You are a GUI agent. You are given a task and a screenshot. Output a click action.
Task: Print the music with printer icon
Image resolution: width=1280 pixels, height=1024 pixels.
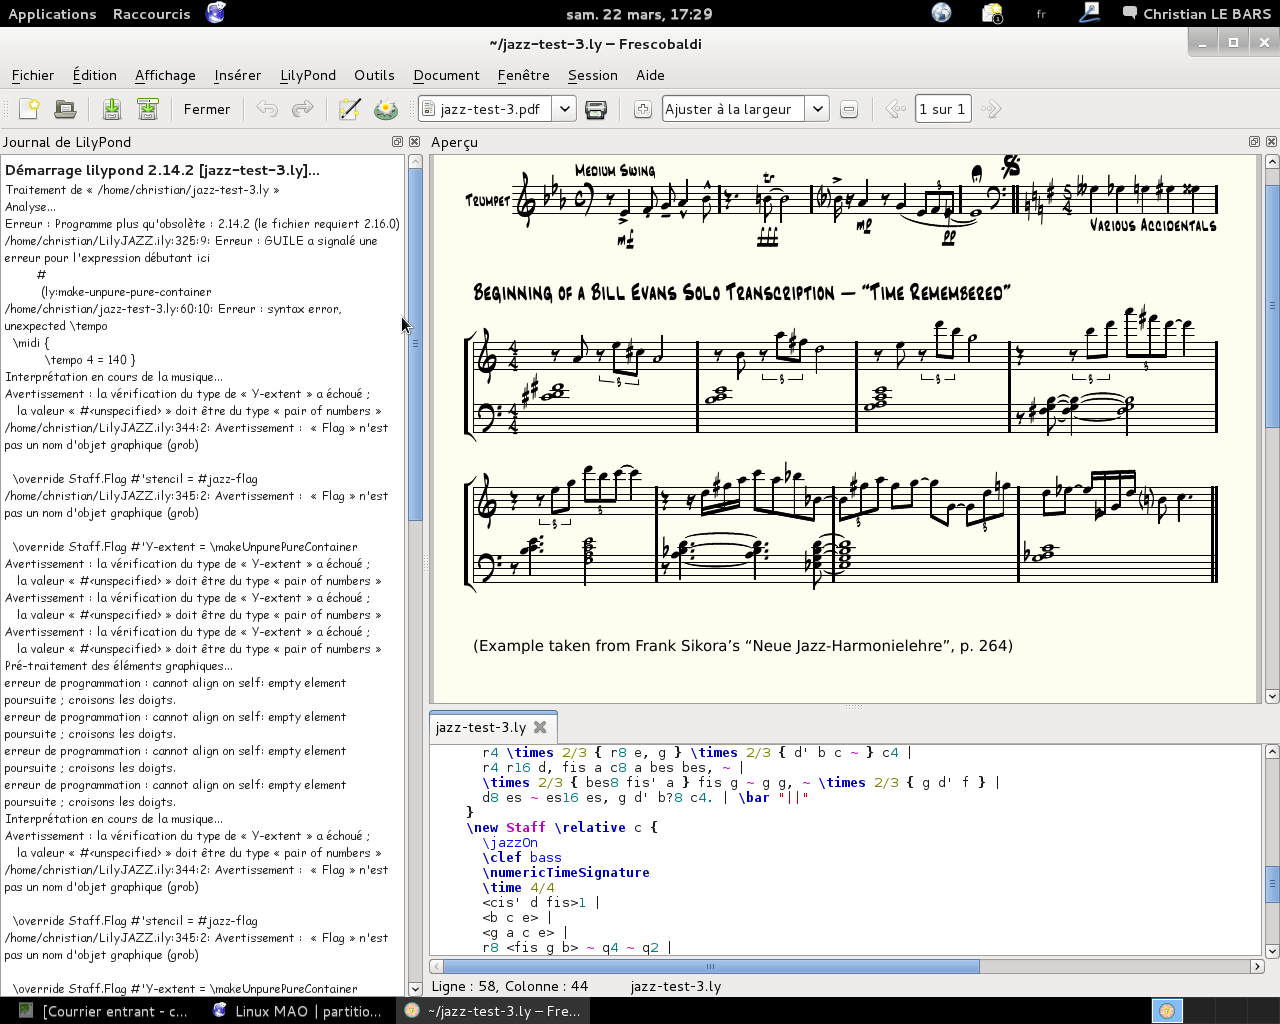(596, 109)
